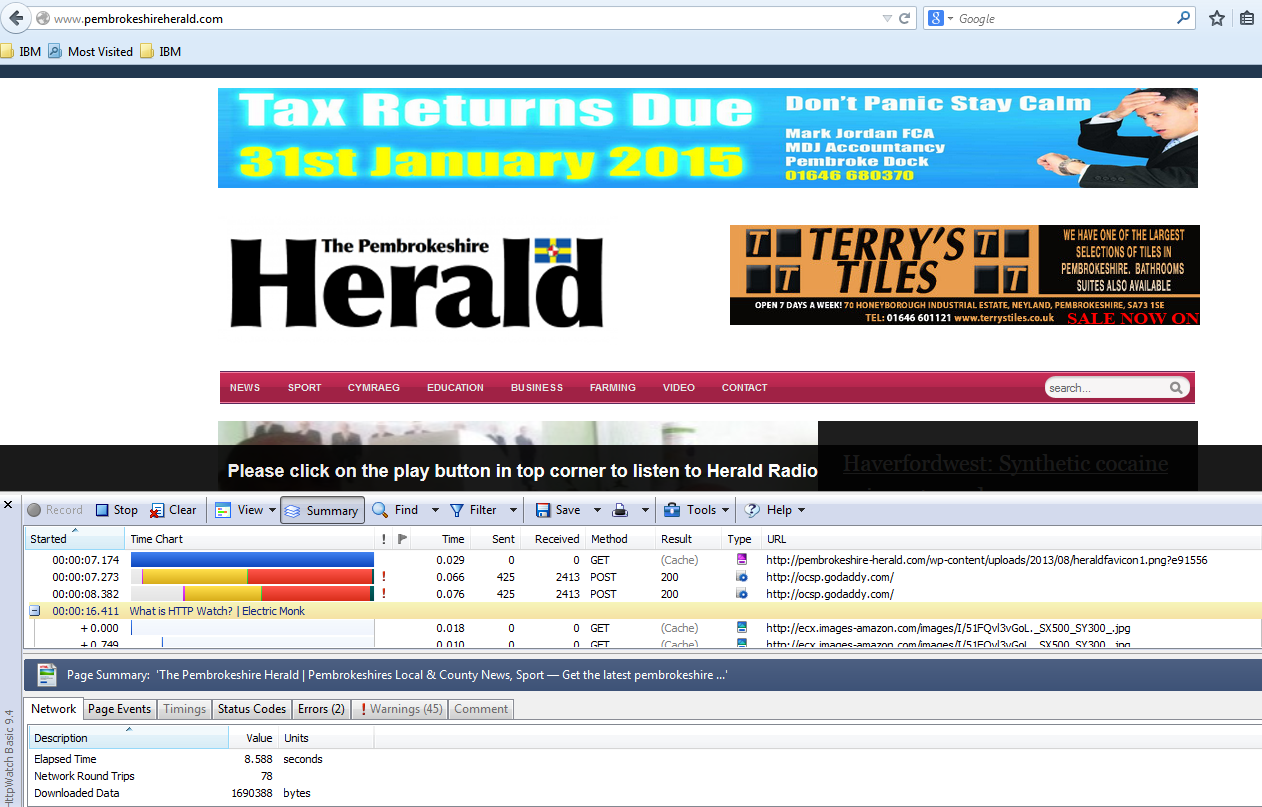
Task: Click the Tax Returns Due banner ad
Action: (x=708, y=138)
